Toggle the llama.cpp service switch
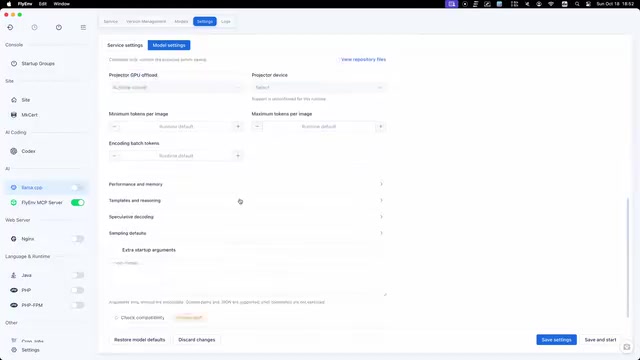This screenshot has height=360, width=640. (78, 188)
